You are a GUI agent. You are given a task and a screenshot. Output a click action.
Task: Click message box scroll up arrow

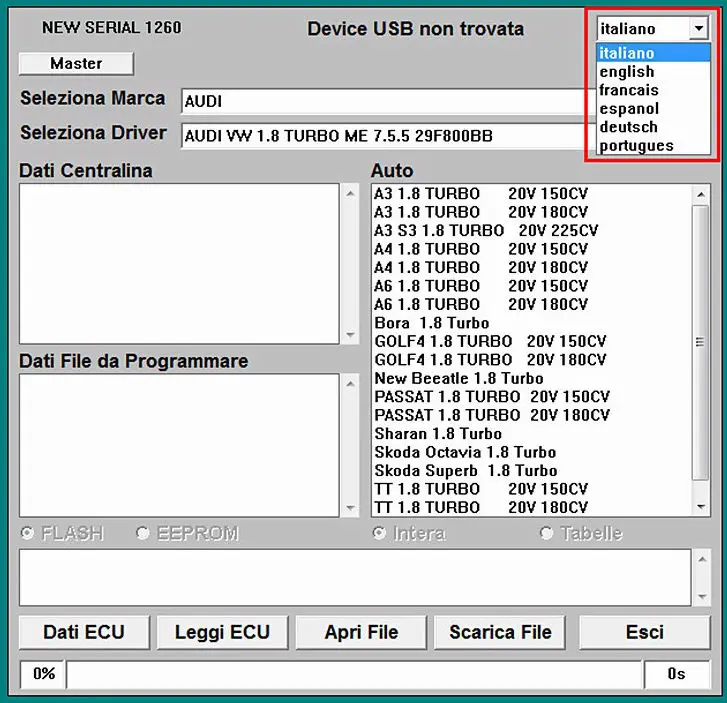[702, 559]
